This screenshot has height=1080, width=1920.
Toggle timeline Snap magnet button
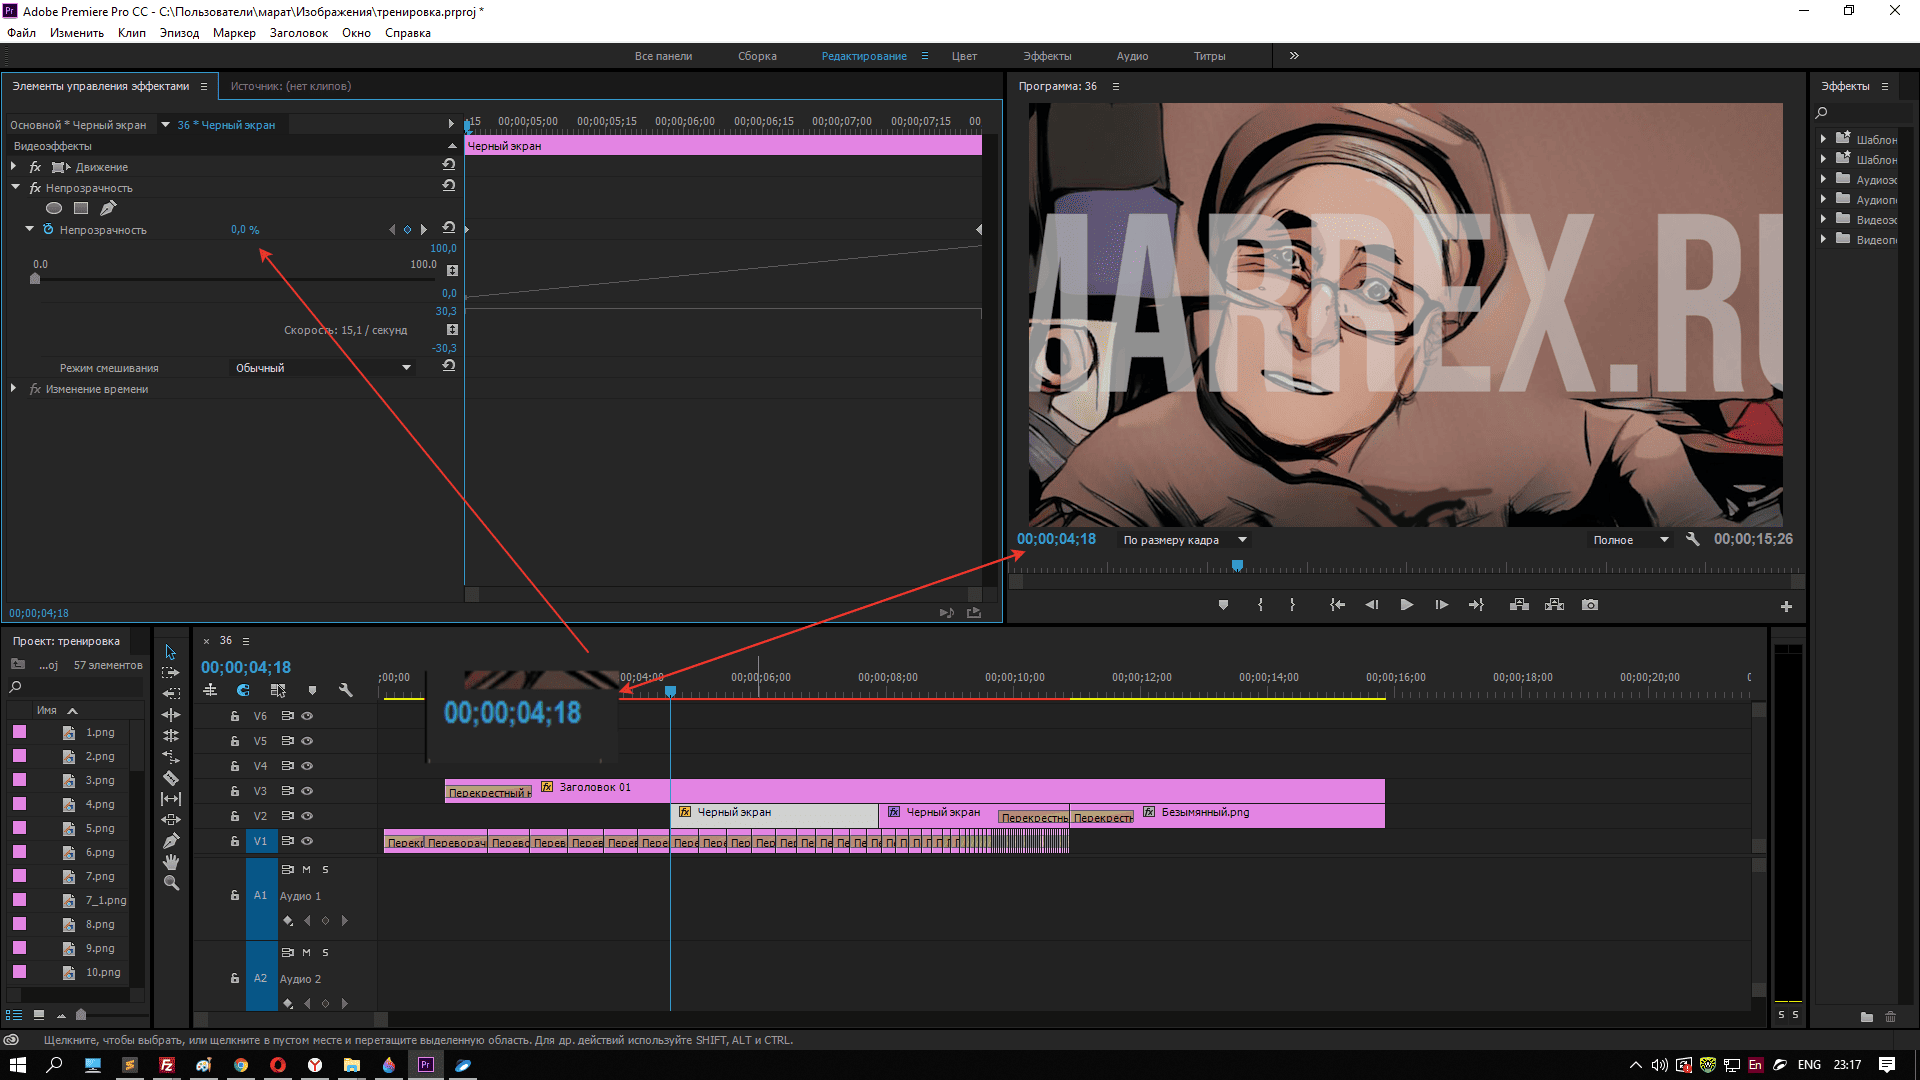coord(243,690)
